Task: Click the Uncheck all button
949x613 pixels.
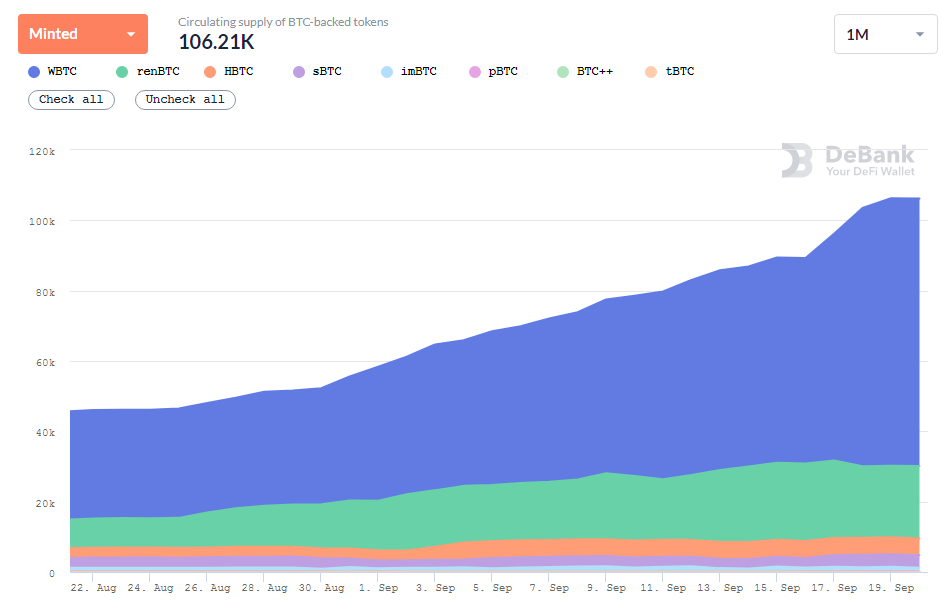Action: click(x=185, y=100)
